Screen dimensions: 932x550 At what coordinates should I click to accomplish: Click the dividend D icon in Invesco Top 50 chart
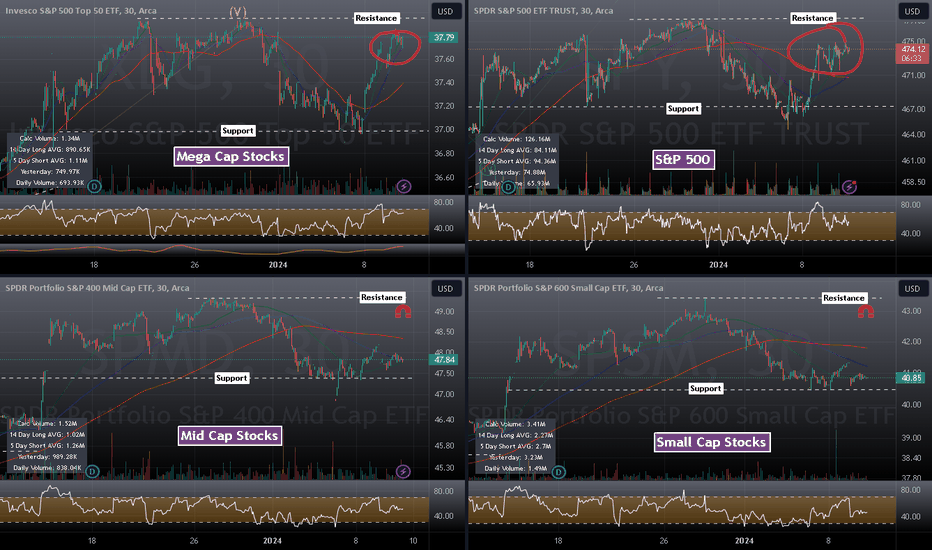94,187
